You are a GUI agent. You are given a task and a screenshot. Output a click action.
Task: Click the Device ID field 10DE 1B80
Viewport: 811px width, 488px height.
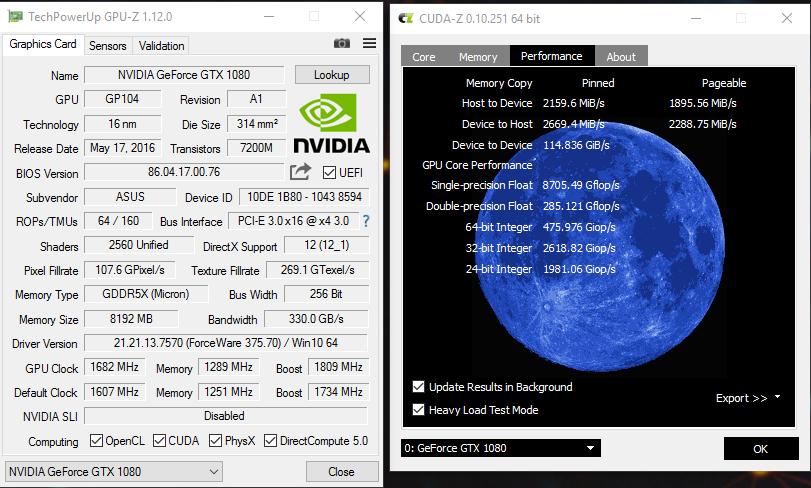click(304, 197)
